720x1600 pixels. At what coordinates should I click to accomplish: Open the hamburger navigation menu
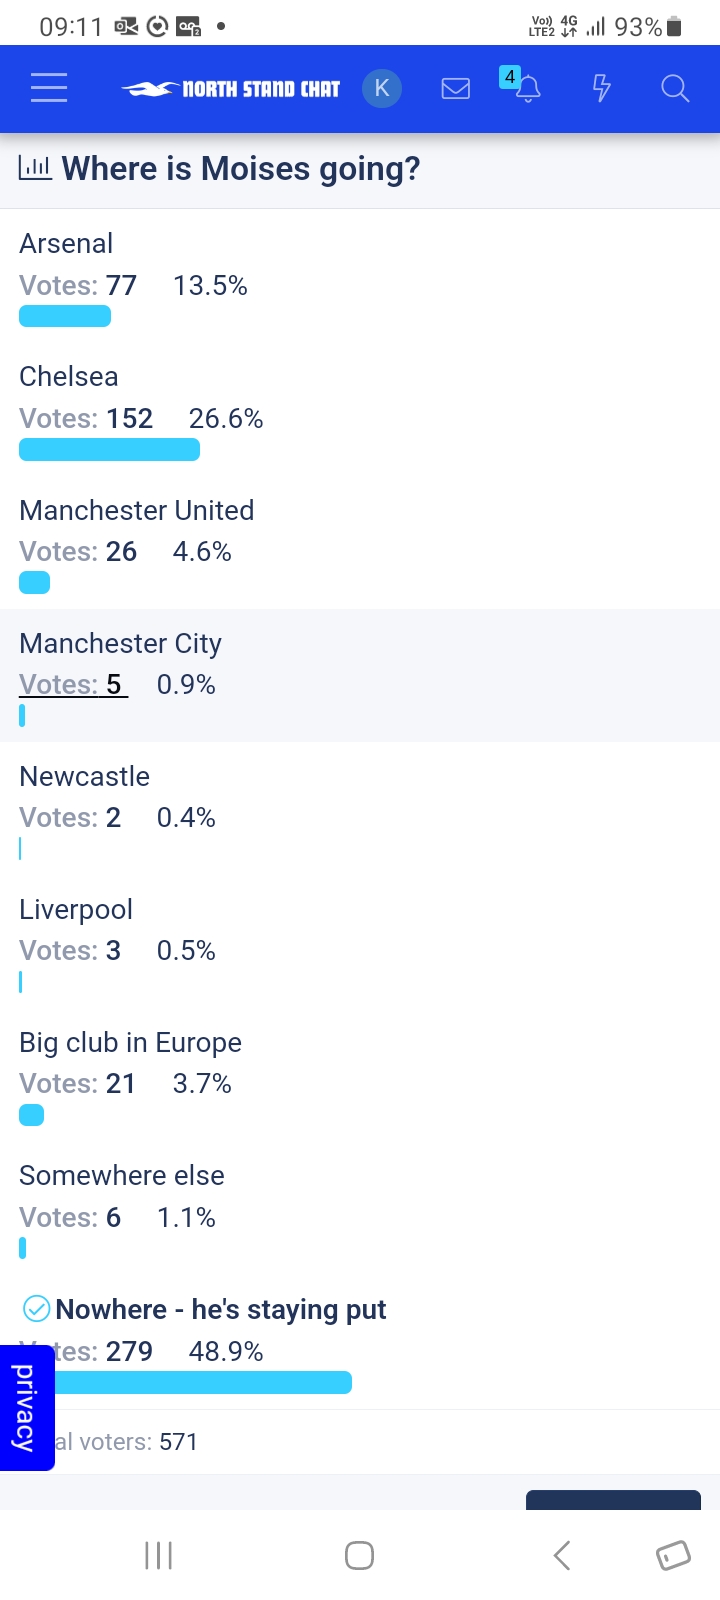pos(49,88)
